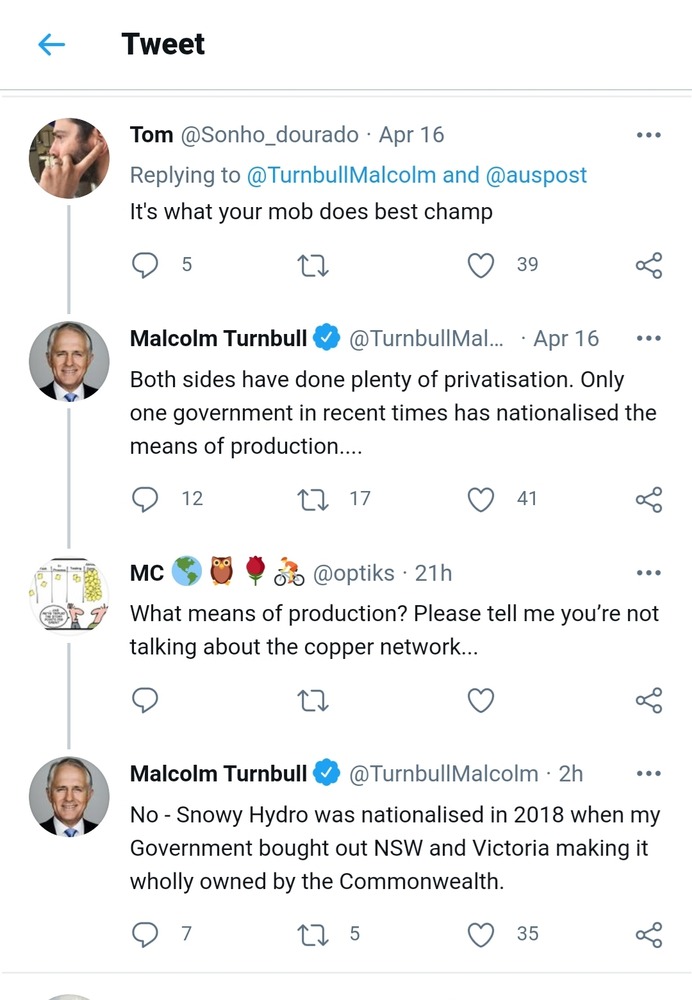Retweet Tom's tweet about your mob
This screenshot has height=1000, width=692.
click(313, 265)
